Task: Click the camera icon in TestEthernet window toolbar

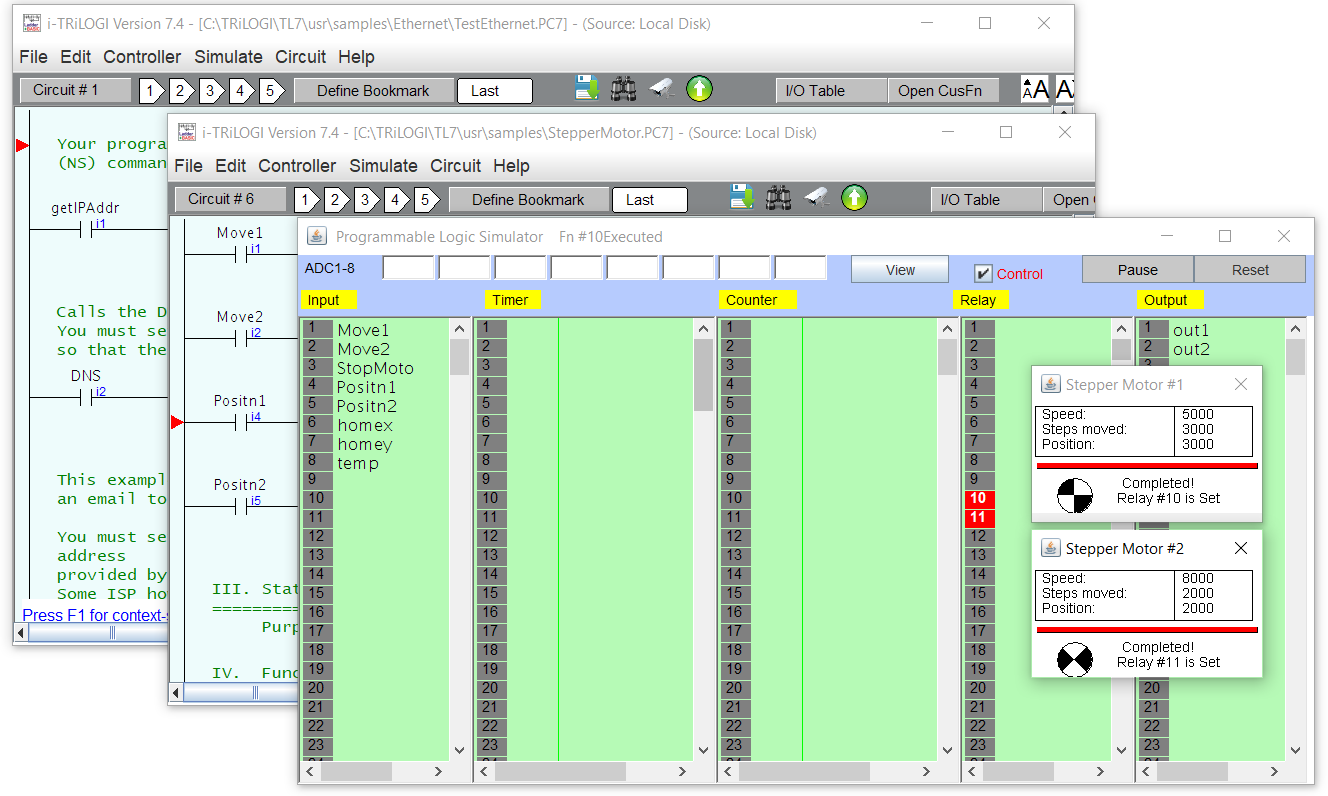Action: point(661,89)
